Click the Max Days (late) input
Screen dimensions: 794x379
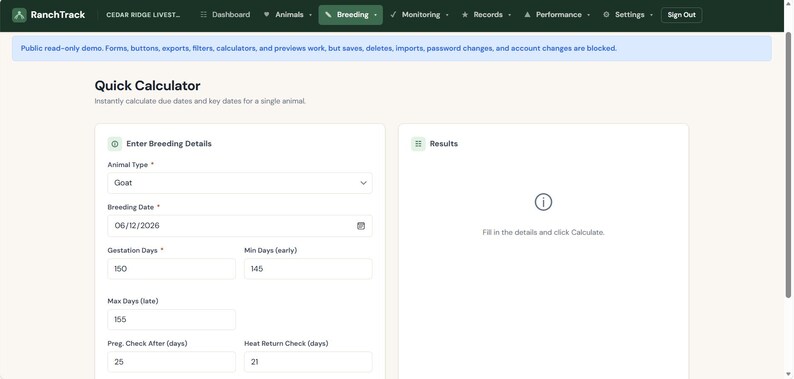click(x=171, y=320)
